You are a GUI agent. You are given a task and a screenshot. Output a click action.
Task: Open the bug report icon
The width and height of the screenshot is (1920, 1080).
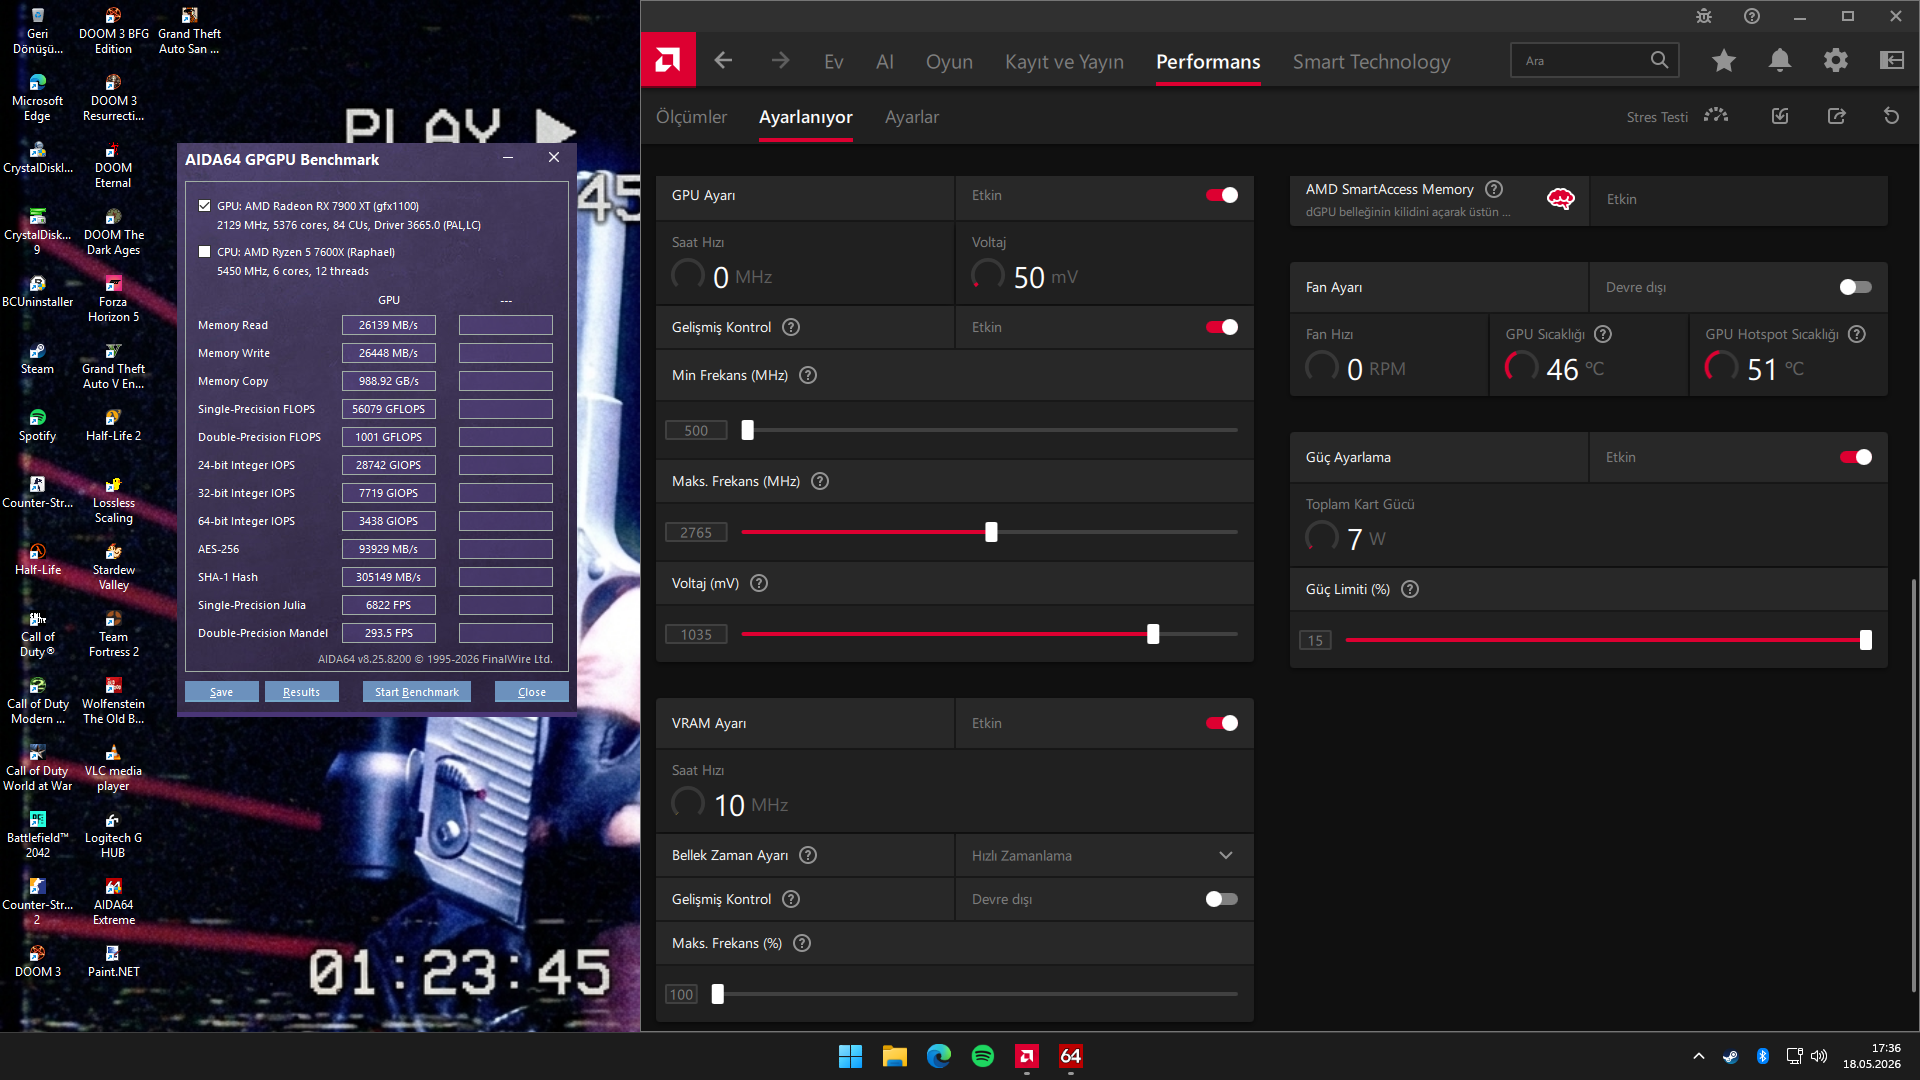pos(1704,16)
